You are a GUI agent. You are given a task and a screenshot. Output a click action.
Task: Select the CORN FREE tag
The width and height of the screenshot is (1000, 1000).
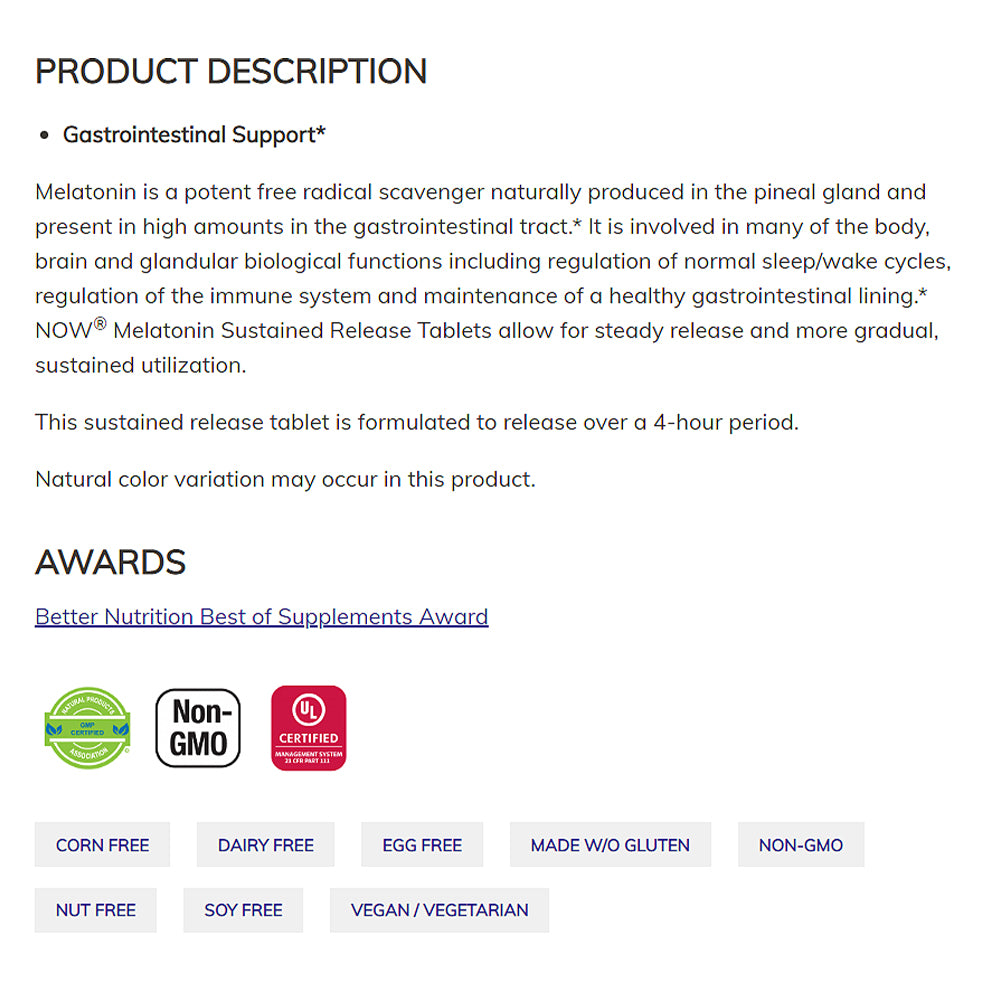coord(102,845)
